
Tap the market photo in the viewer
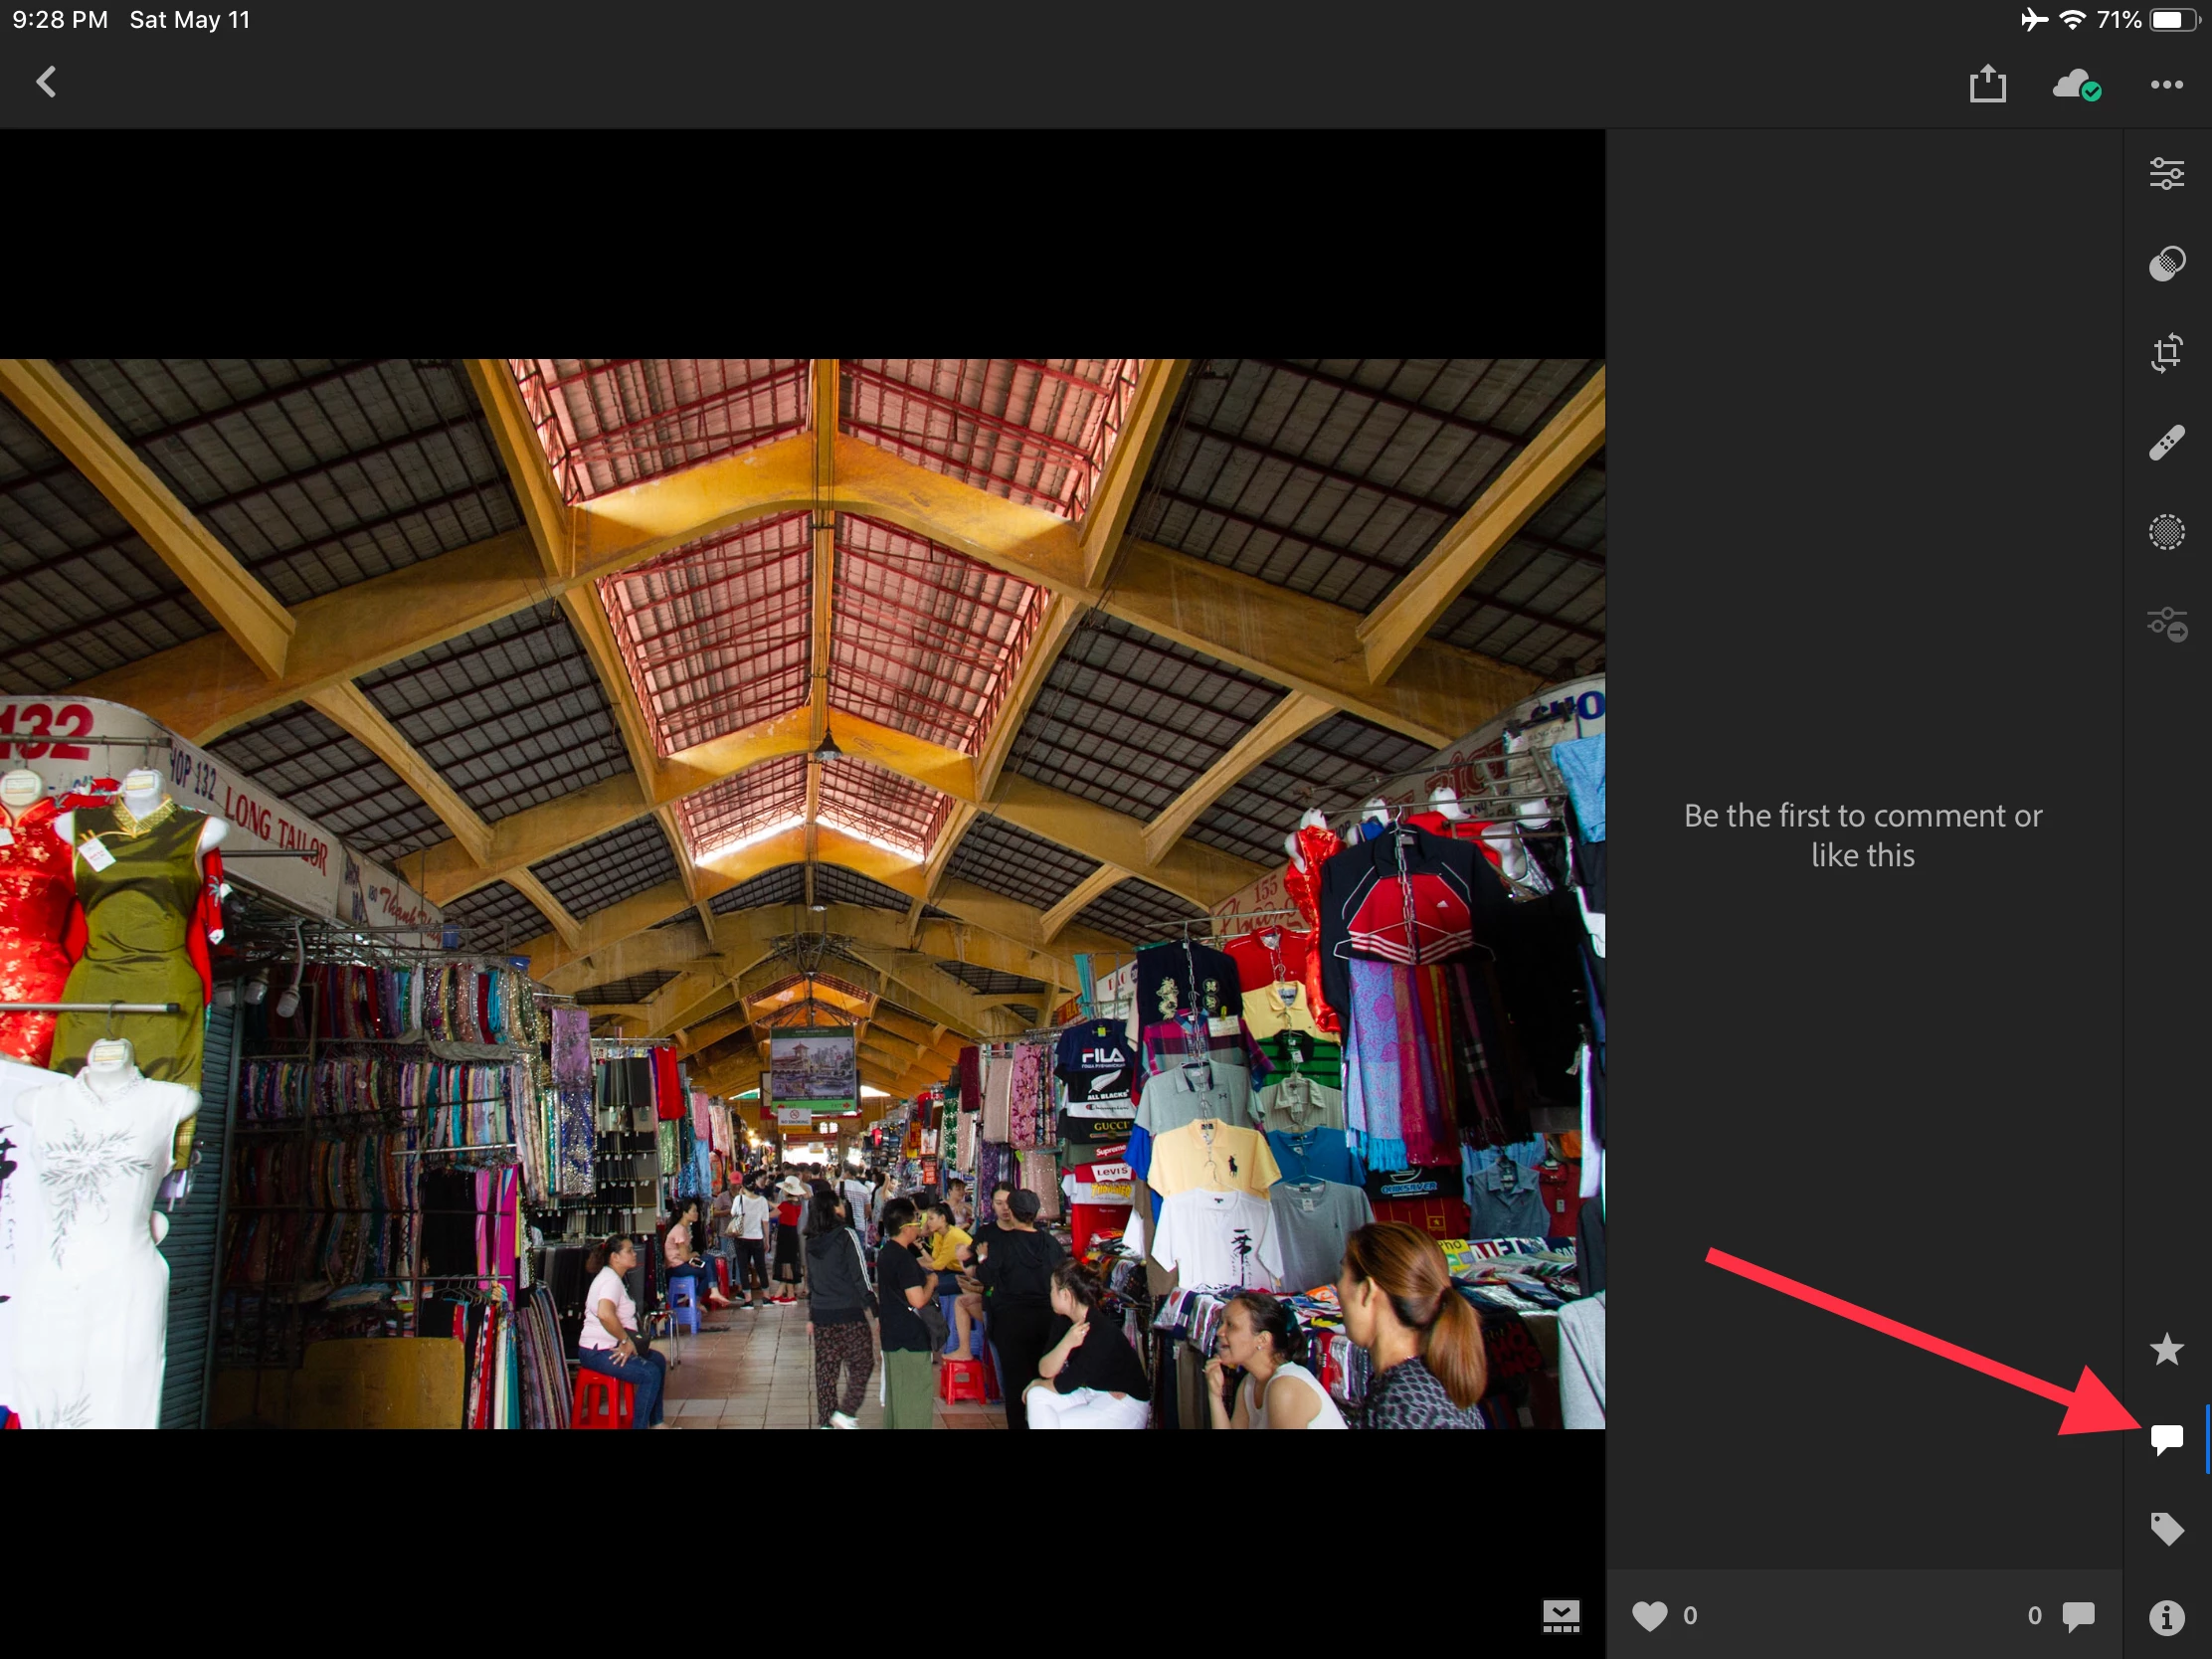(802, 893)
